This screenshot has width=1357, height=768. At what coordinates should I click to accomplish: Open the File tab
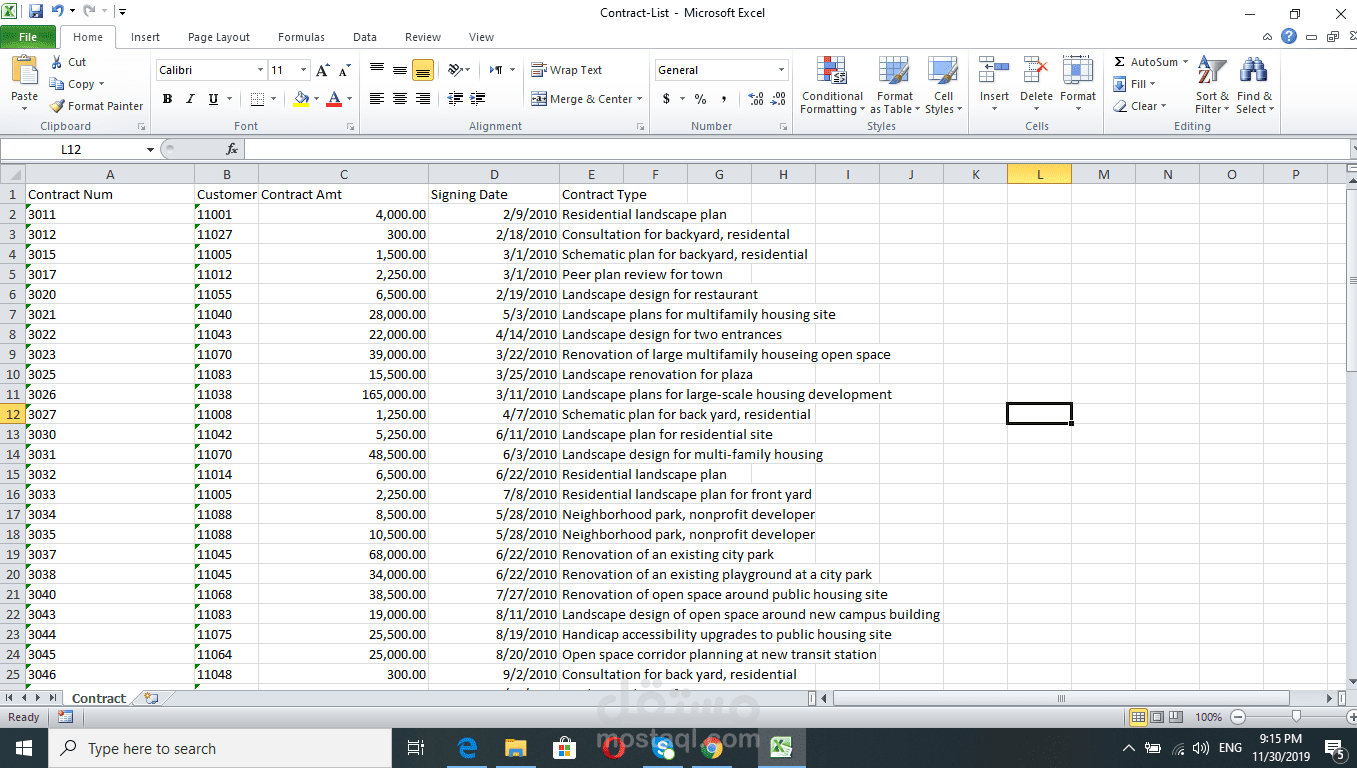(28, 37)
